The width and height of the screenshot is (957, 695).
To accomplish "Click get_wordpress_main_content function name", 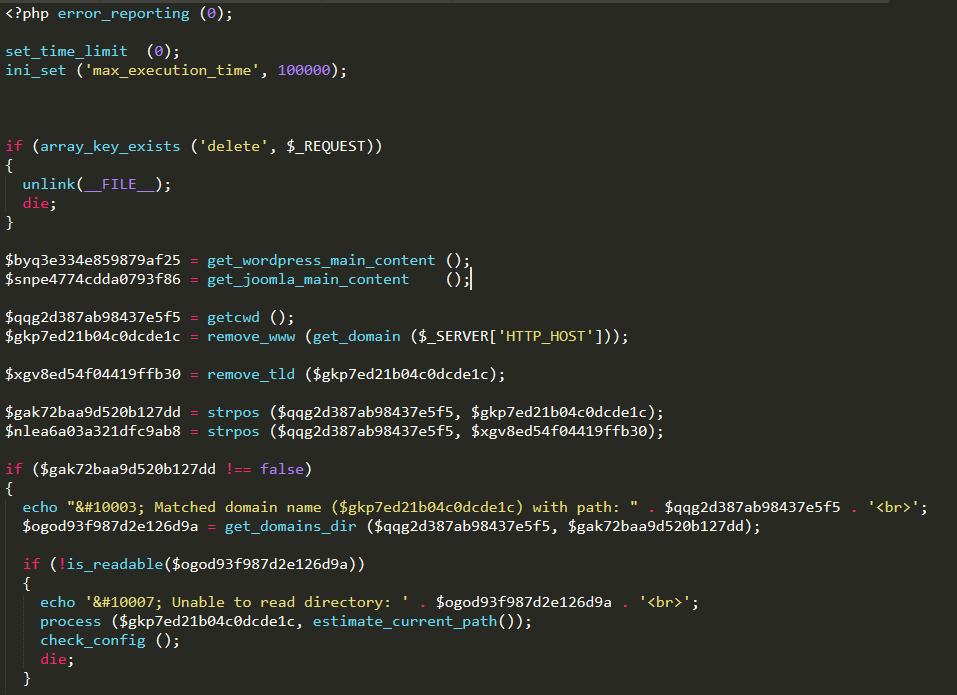I will tap(321, 261).
